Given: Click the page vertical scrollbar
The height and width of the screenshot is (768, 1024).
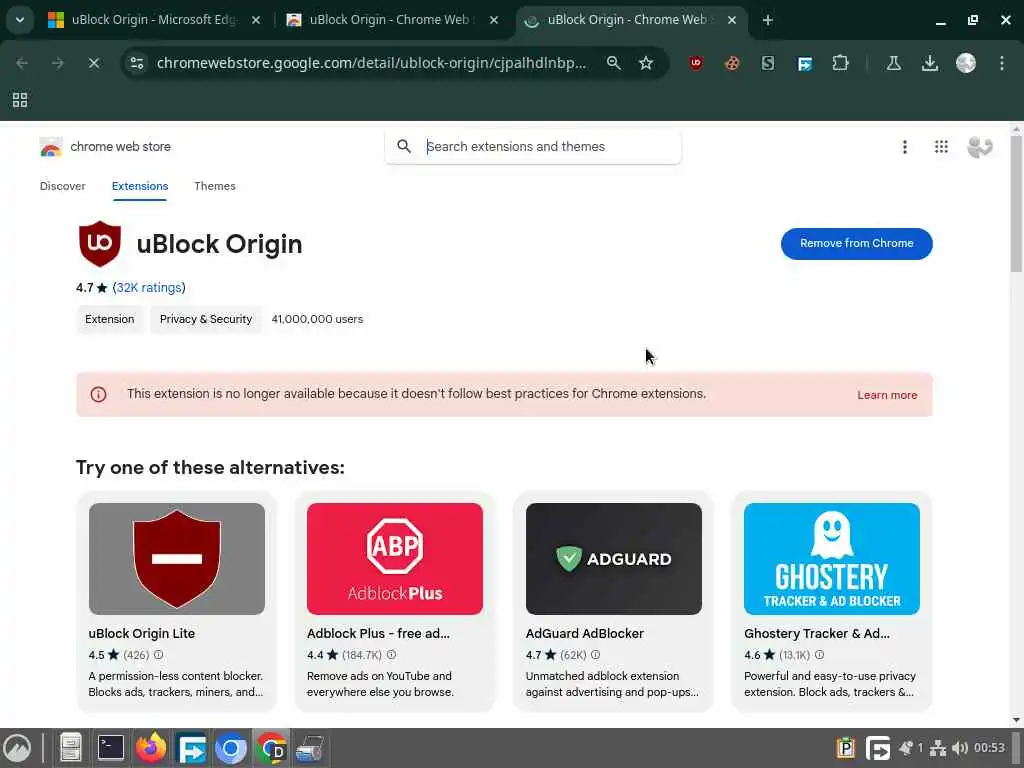Looking at the screenshot, I should [x=1016, y=202].
